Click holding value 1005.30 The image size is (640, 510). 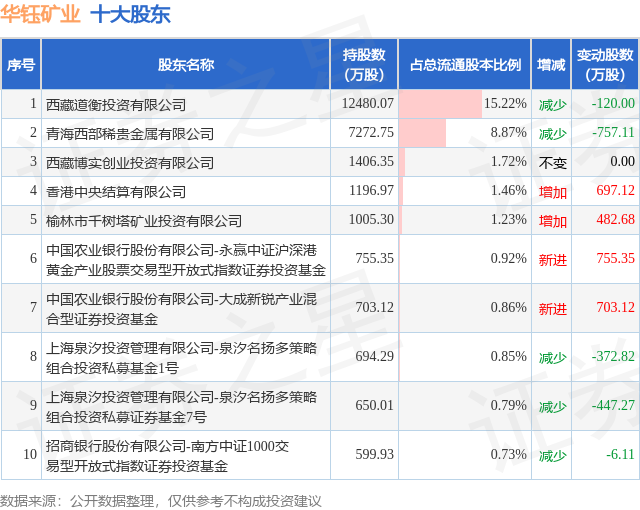click(x=371, y=219)
